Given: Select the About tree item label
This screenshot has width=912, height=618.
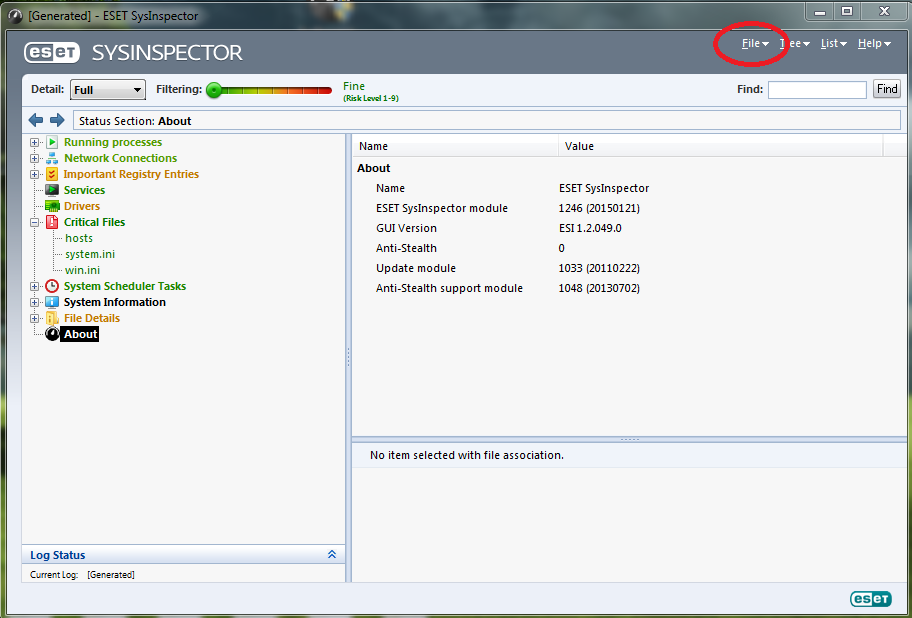Looking at the screenshot, I should (x=80, y=334).
